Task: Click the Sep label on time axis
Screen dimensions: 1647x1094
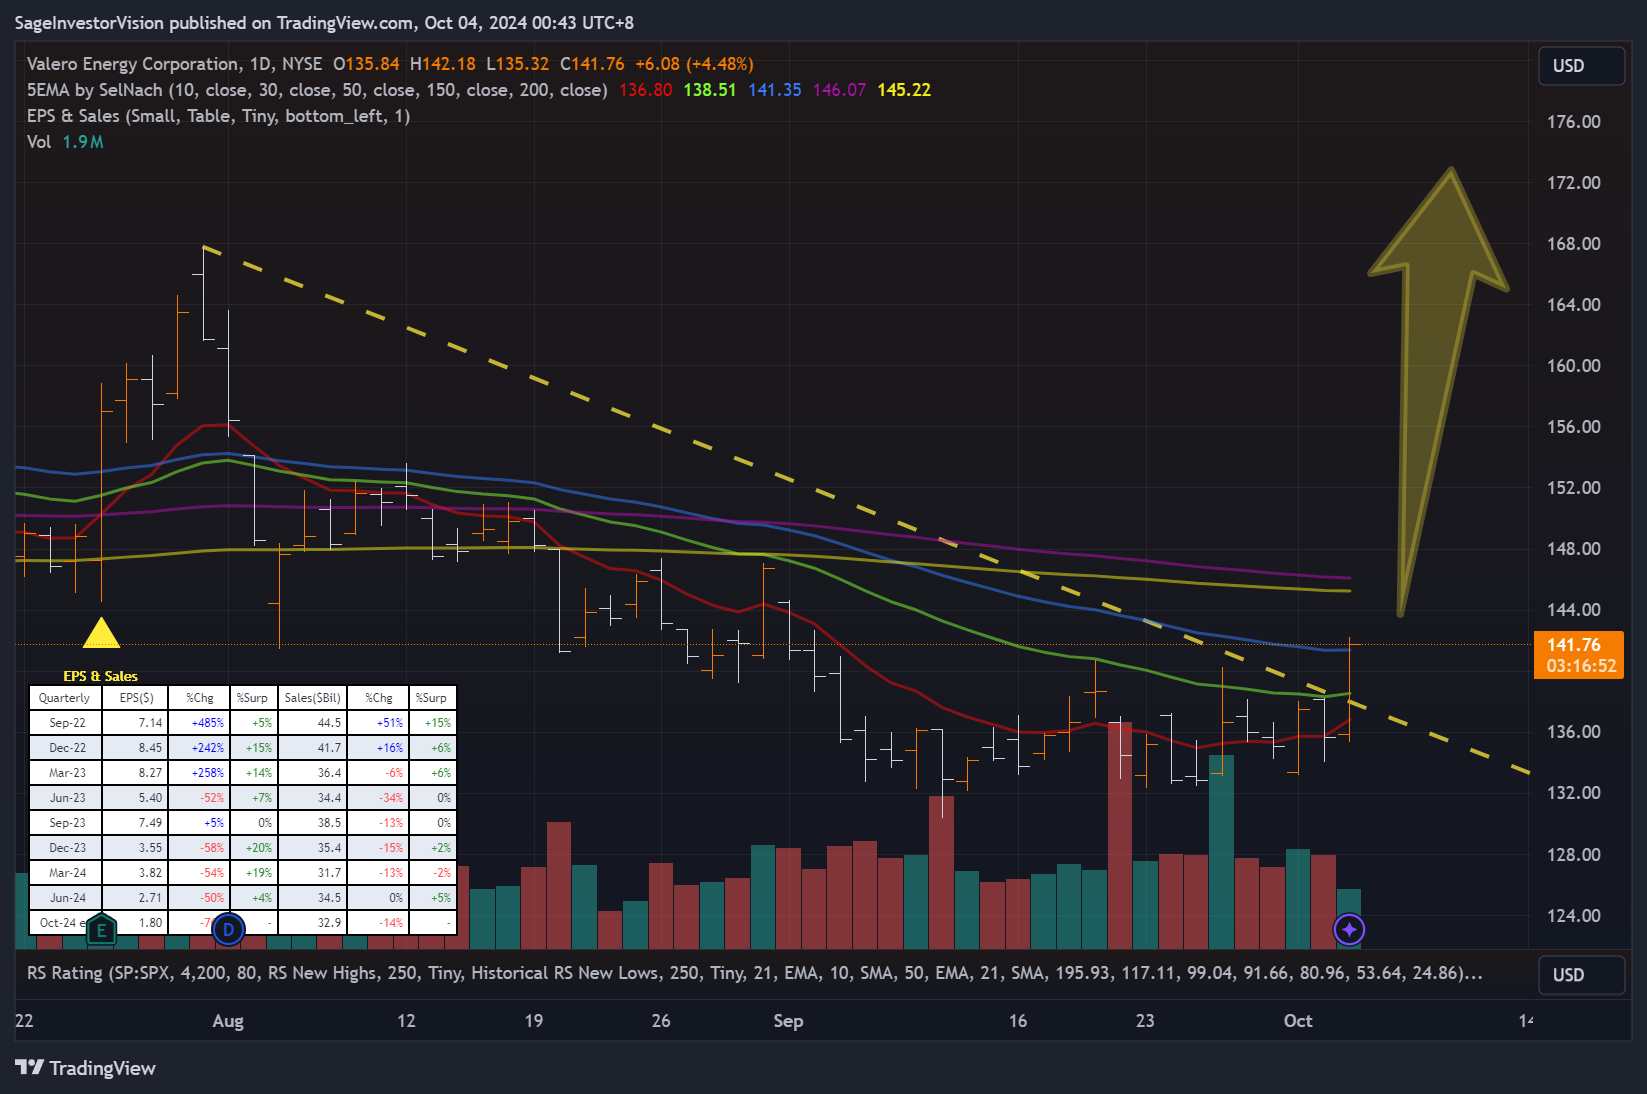Action: 788,1021
